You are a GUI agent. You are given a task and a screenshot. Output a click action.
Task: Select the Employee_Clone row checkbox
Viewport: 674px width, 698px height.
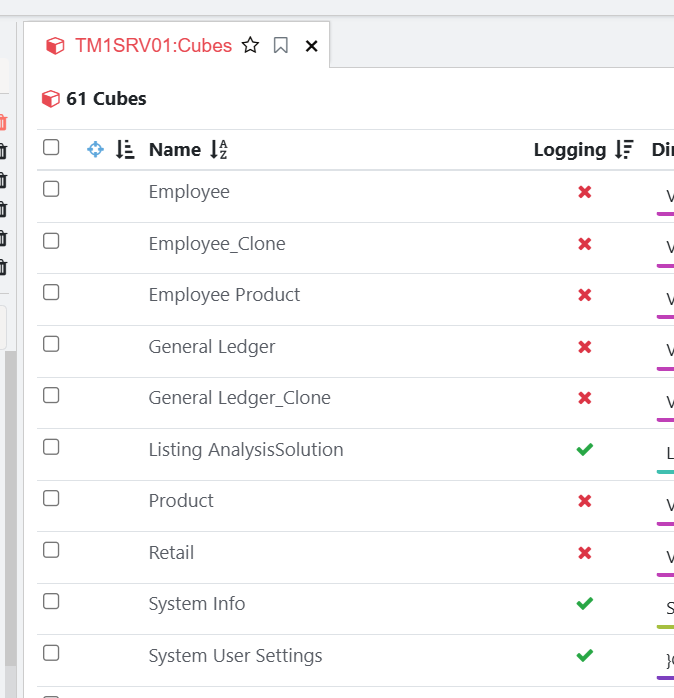[51, 241]
